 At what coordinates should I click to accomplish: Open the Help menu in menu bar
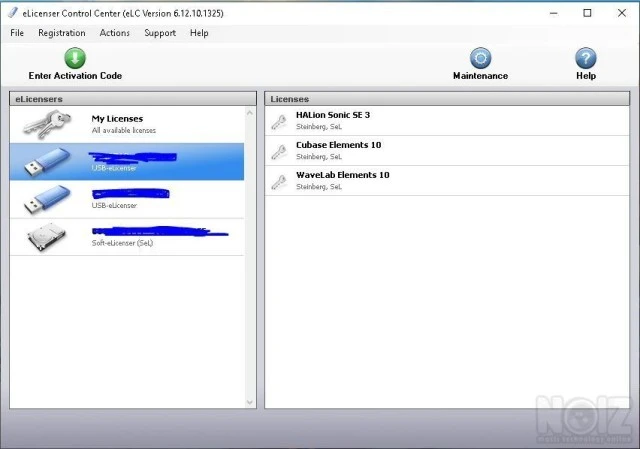click(x=199, y=33)
